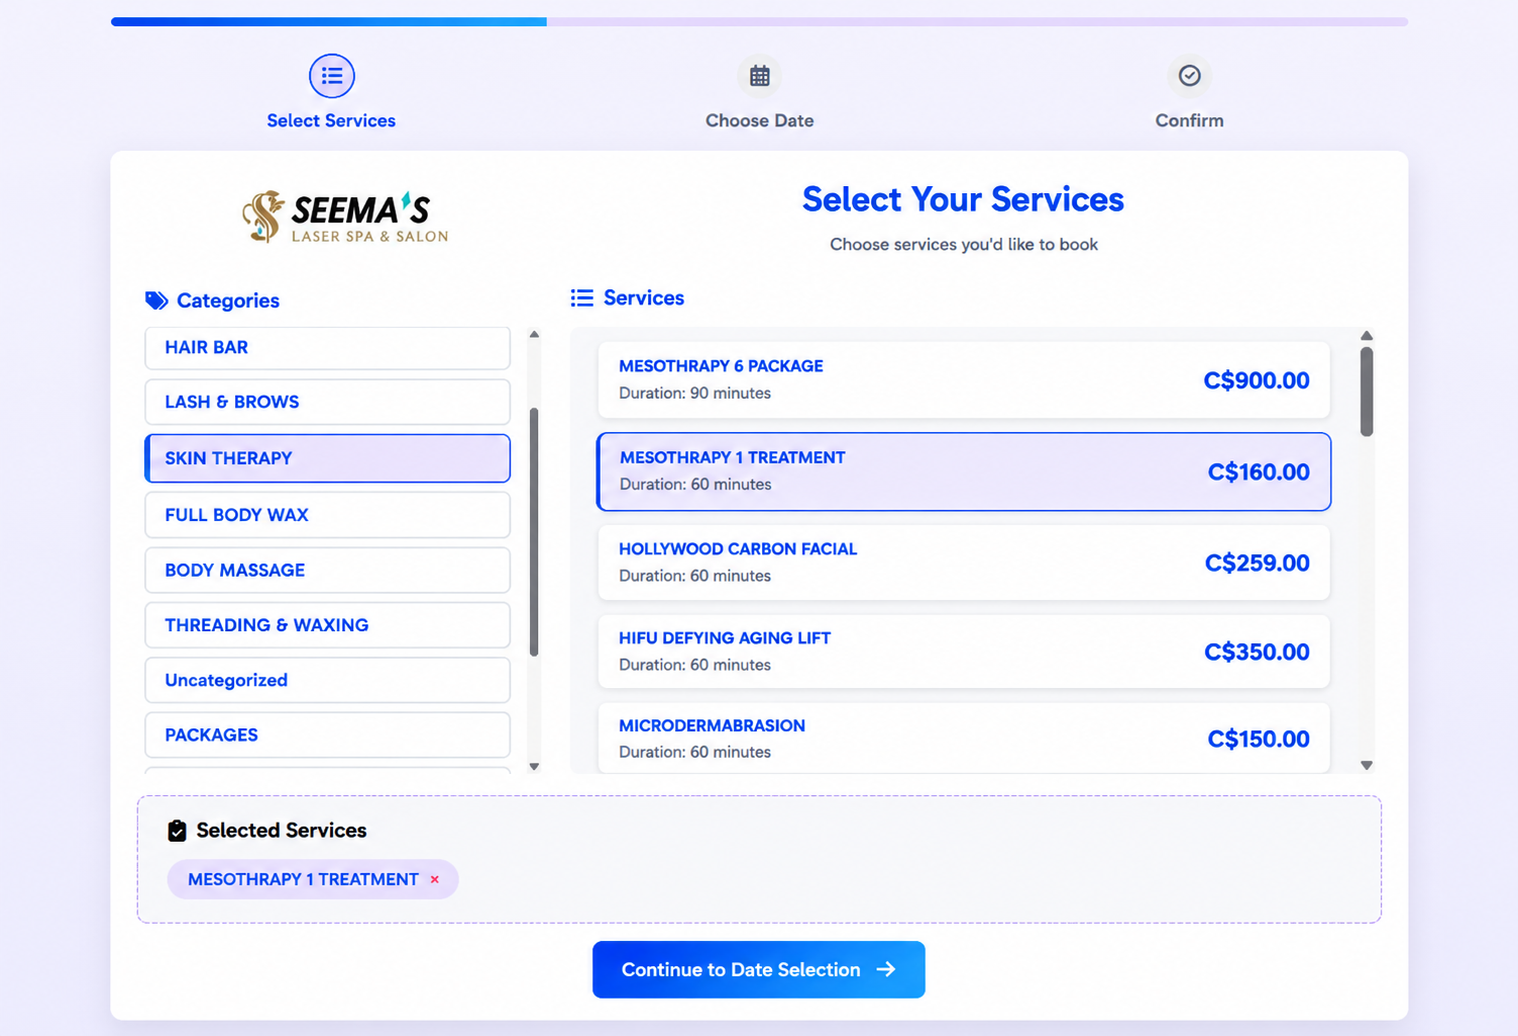1518x1036 pixels.
Task: Click the C$259.00 price
Action: click(1257, 563)
